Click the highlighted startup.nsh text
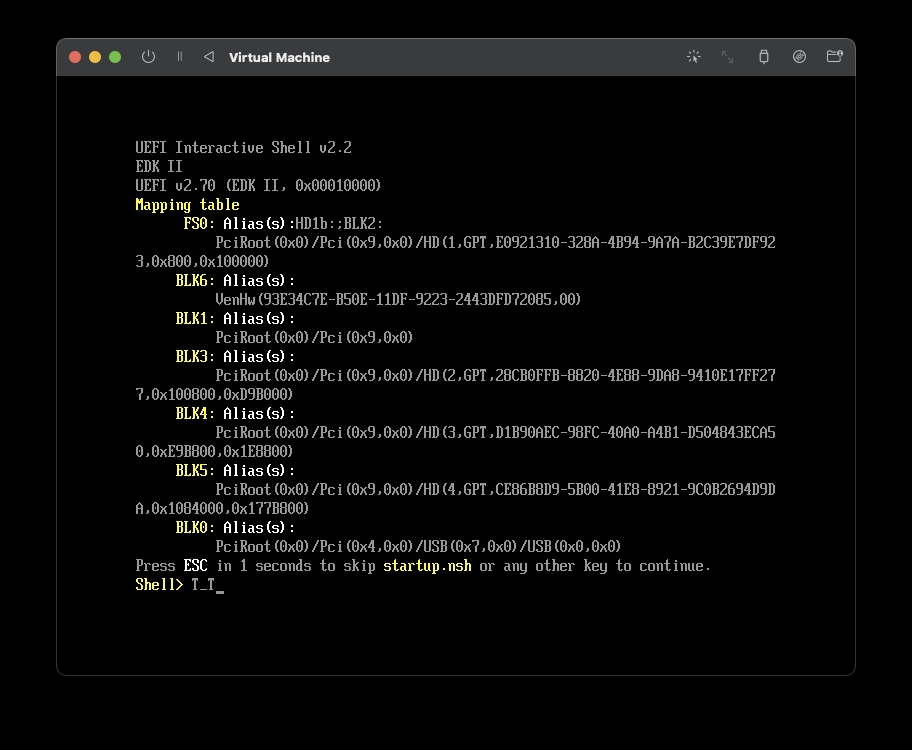The width and height of the screenshot is (912, 750). pos(428,566)
